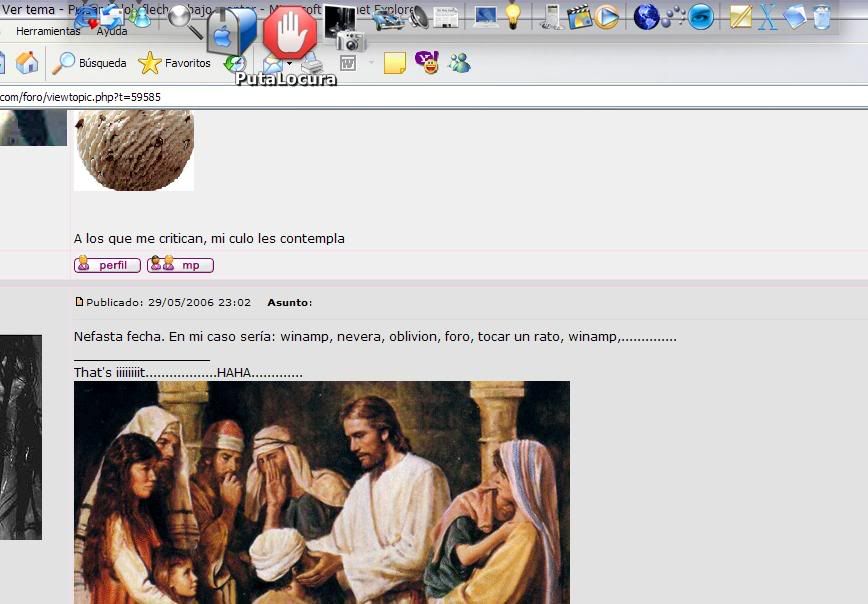Open the Mail envelope toolbar icon
868x604 pixels.
coord(272,64)
